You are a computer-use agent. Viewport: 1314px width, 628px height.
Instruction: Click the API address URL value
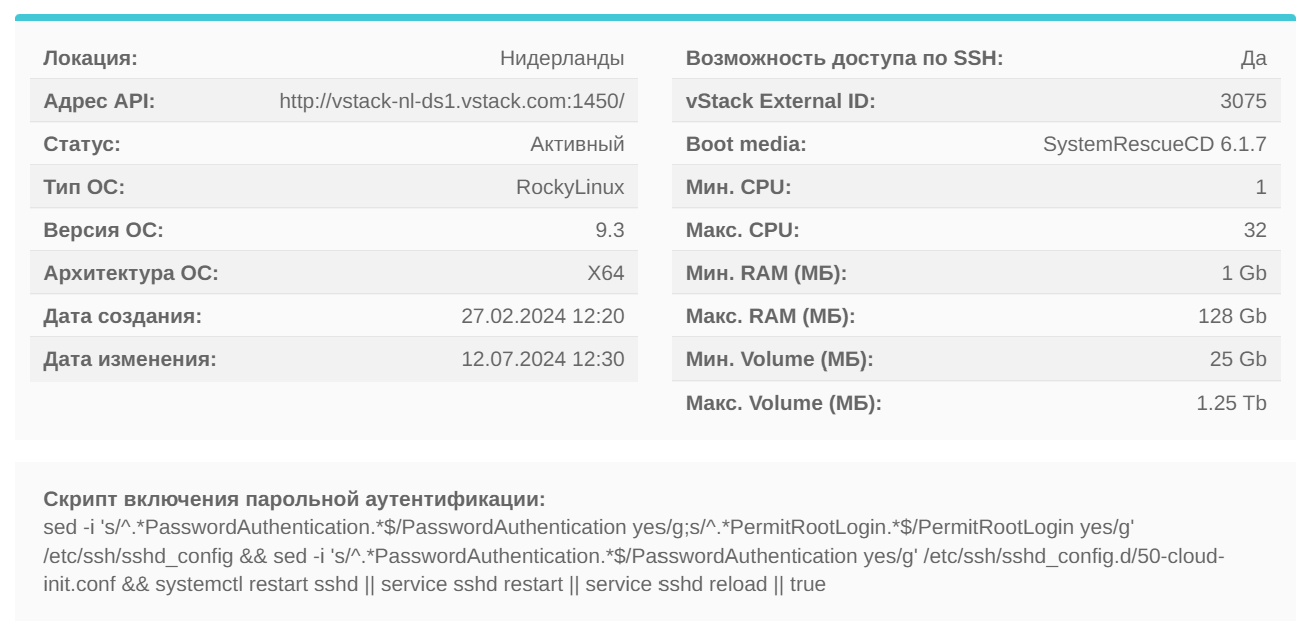point(452,101)
